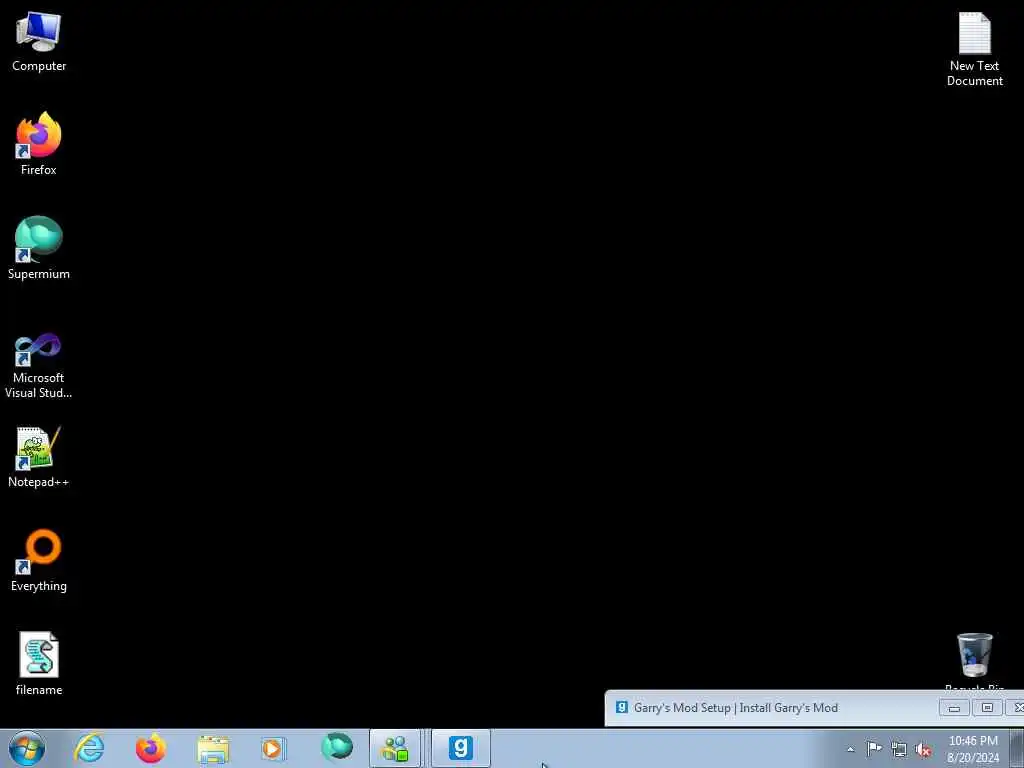This screenshot has height=768, width=1024.
Task: Click the Garry's Mod Setup window title
Action: (735, 708)
